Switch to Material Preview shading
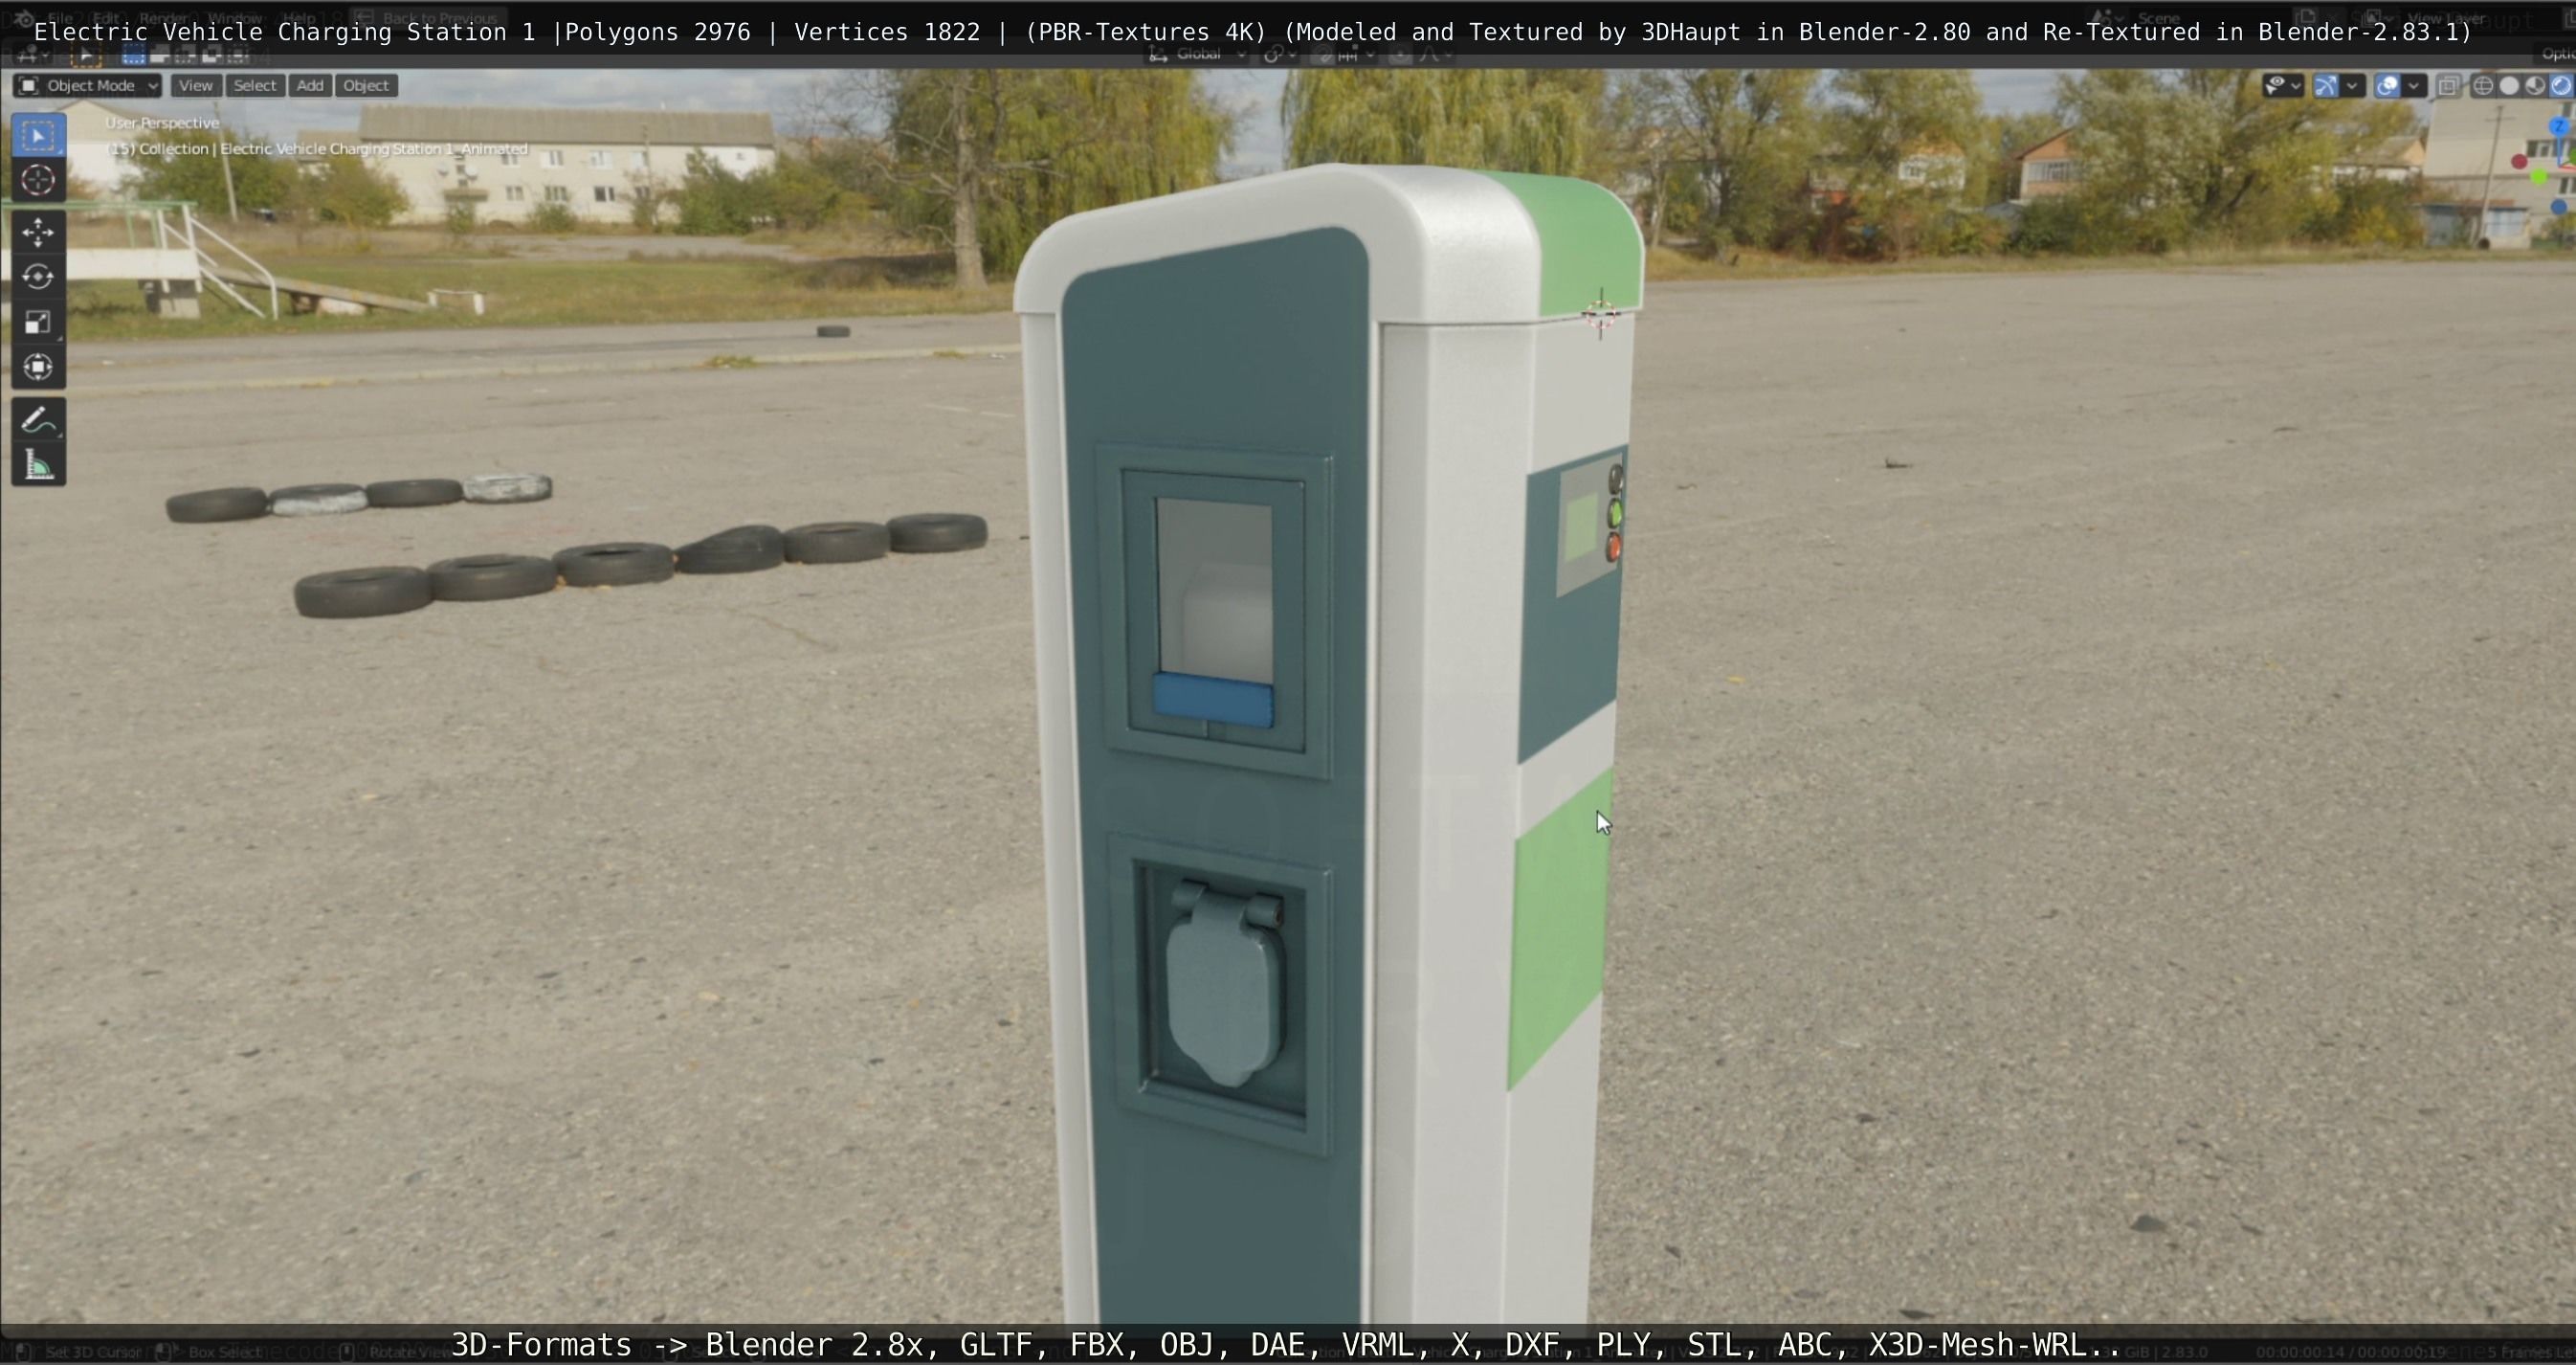 pyautogui.click(x=2535, y=86)
